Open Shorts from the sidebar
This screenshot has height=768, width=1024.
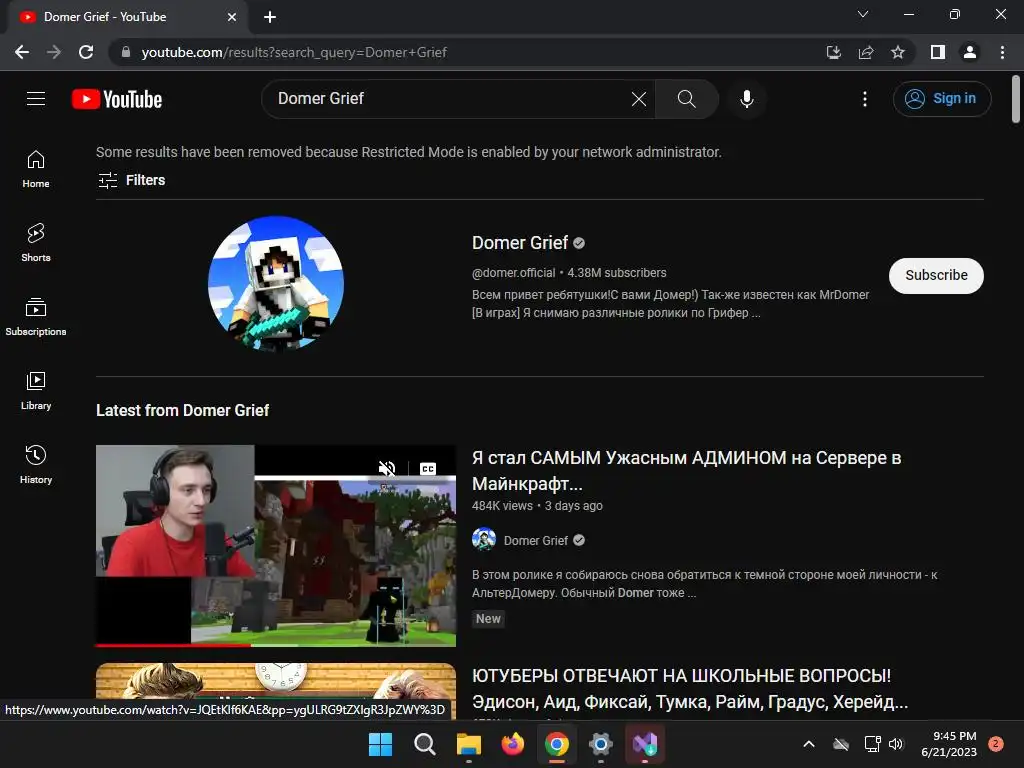coord(36,242)
